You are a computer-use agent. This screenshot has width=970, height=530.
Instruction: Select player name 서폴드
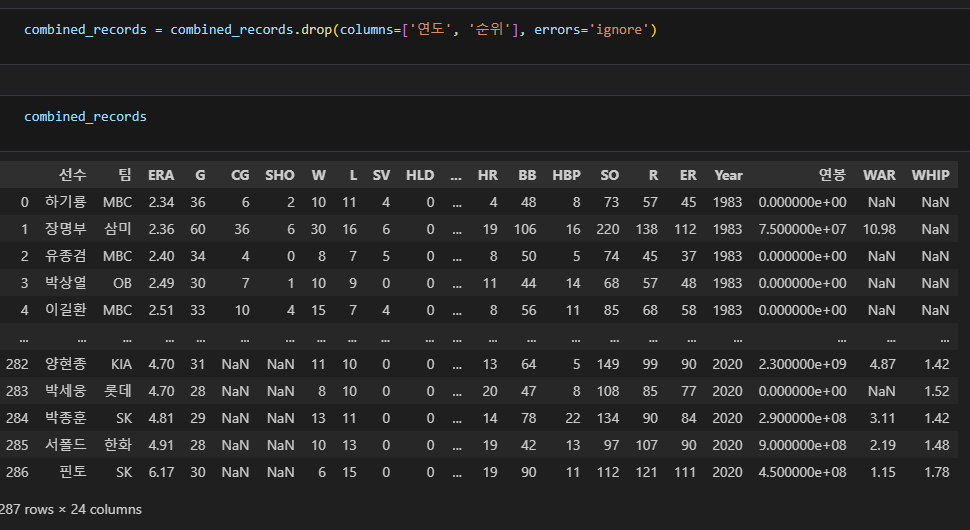pyautogui.click(x=66, y=445)
